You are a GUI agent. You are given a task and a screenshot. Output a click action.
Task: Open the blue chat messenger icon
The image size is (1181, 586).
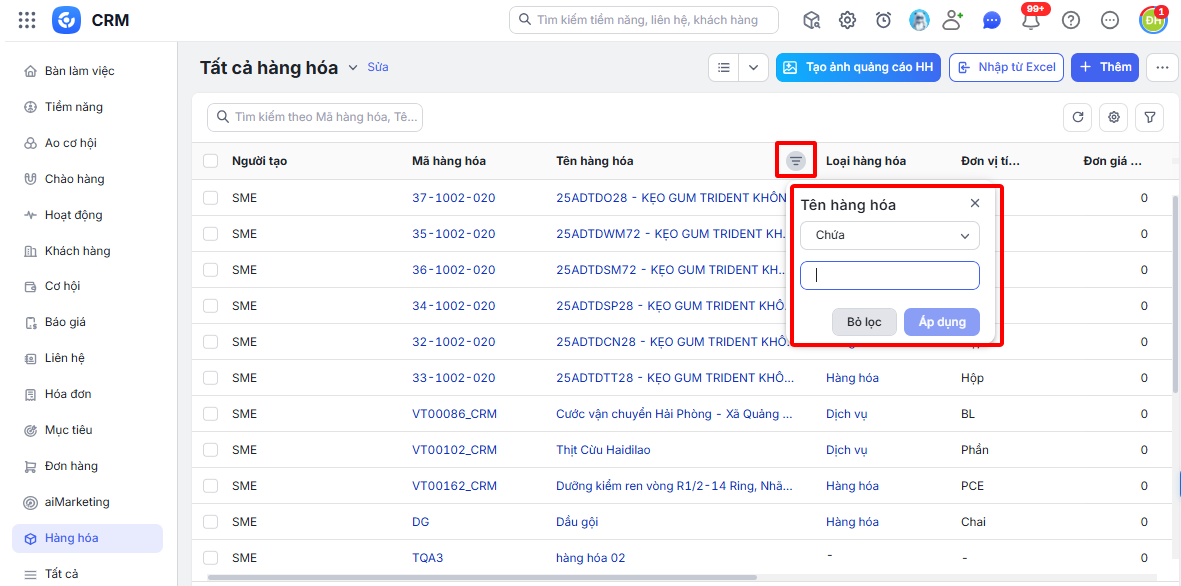(992, 20)
